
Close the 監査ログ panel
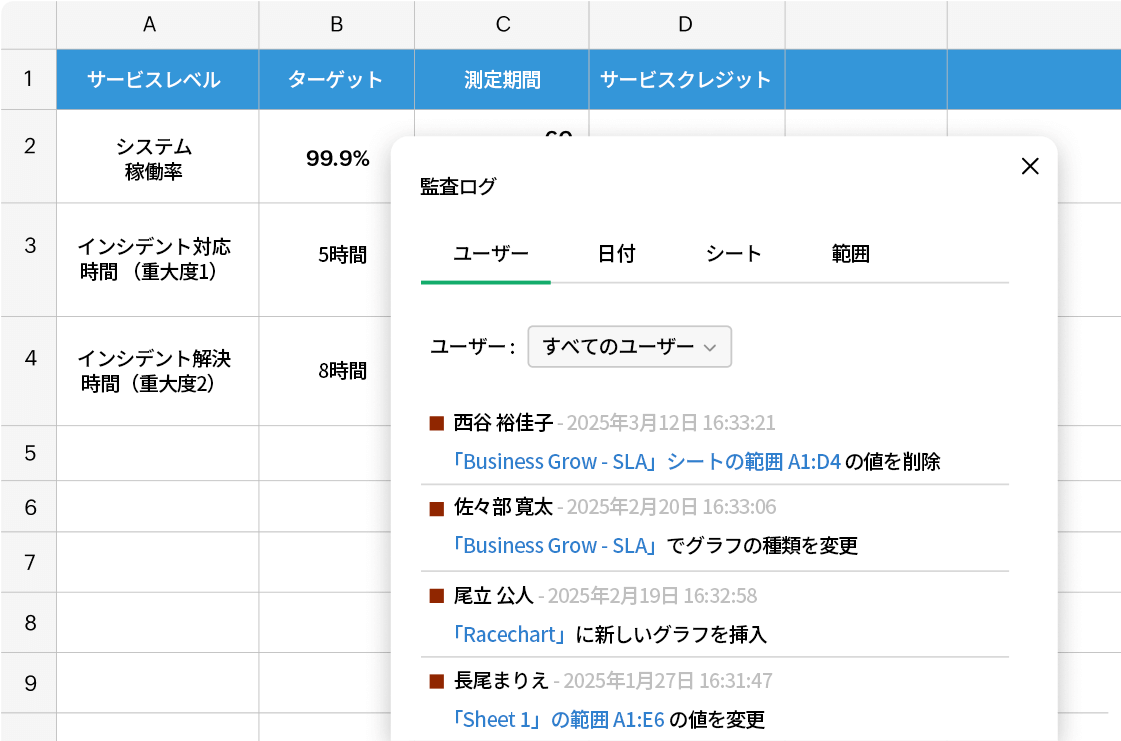[1029, 166]
